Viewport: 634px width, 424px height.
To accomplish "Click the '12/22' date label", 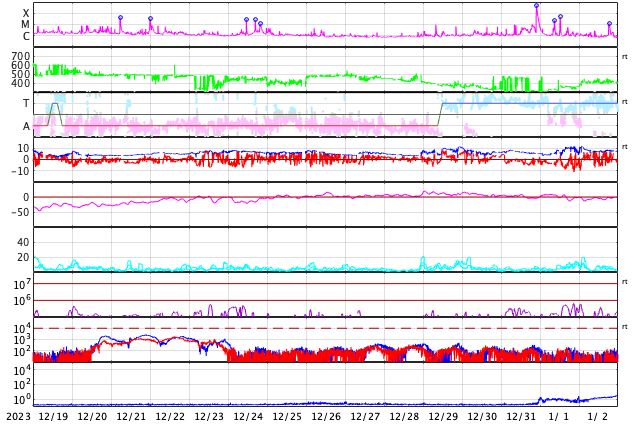I will (x=170, y=417).
